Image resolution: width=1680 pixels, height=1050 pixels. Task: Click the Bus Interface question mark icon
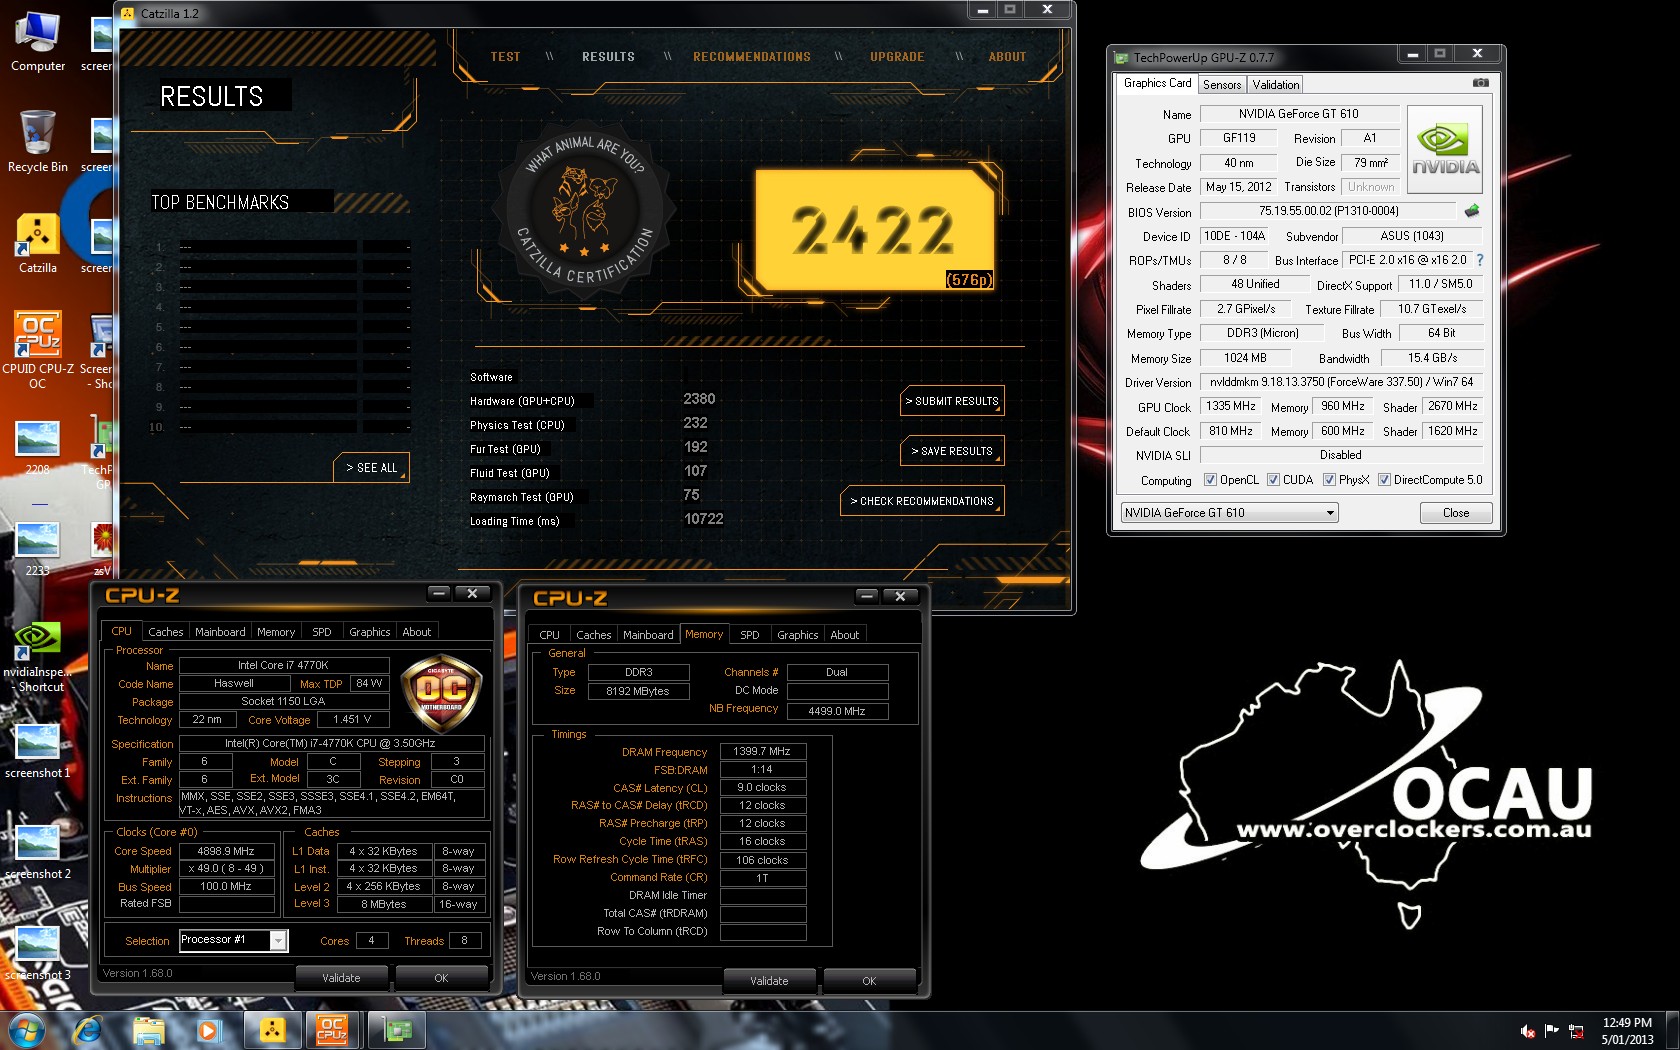(1480, 260)
